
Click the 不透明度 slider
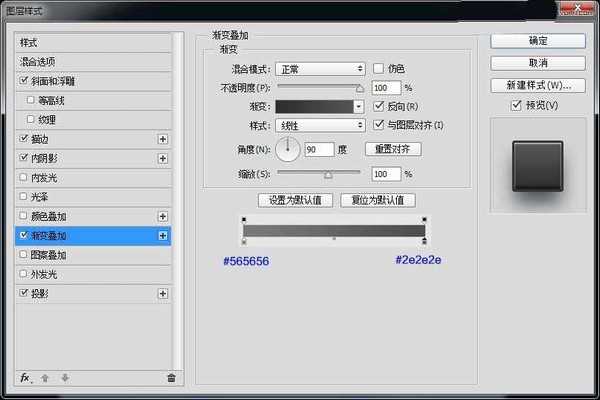(320, 88)
